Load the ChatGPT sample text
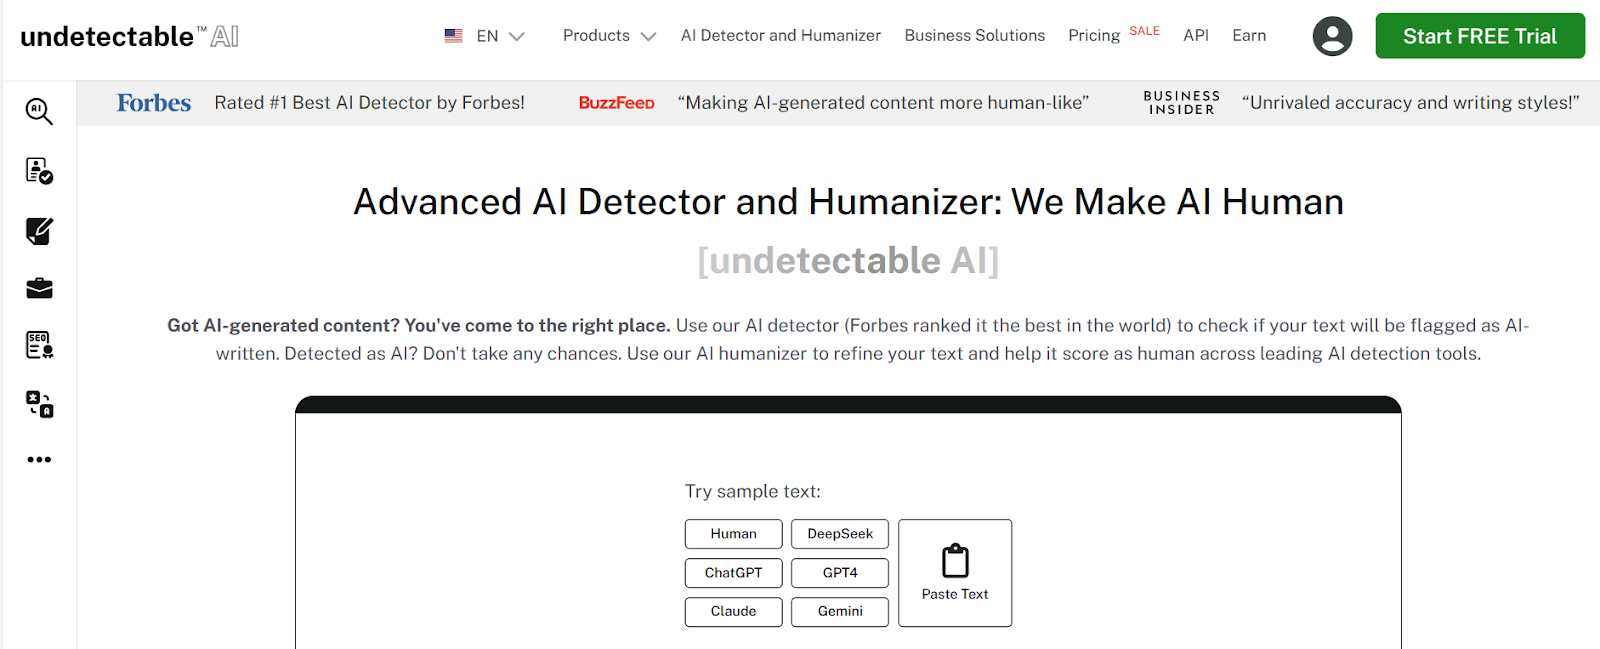Viewport: 1600px width, 649px height. click(x=734, y=573)
